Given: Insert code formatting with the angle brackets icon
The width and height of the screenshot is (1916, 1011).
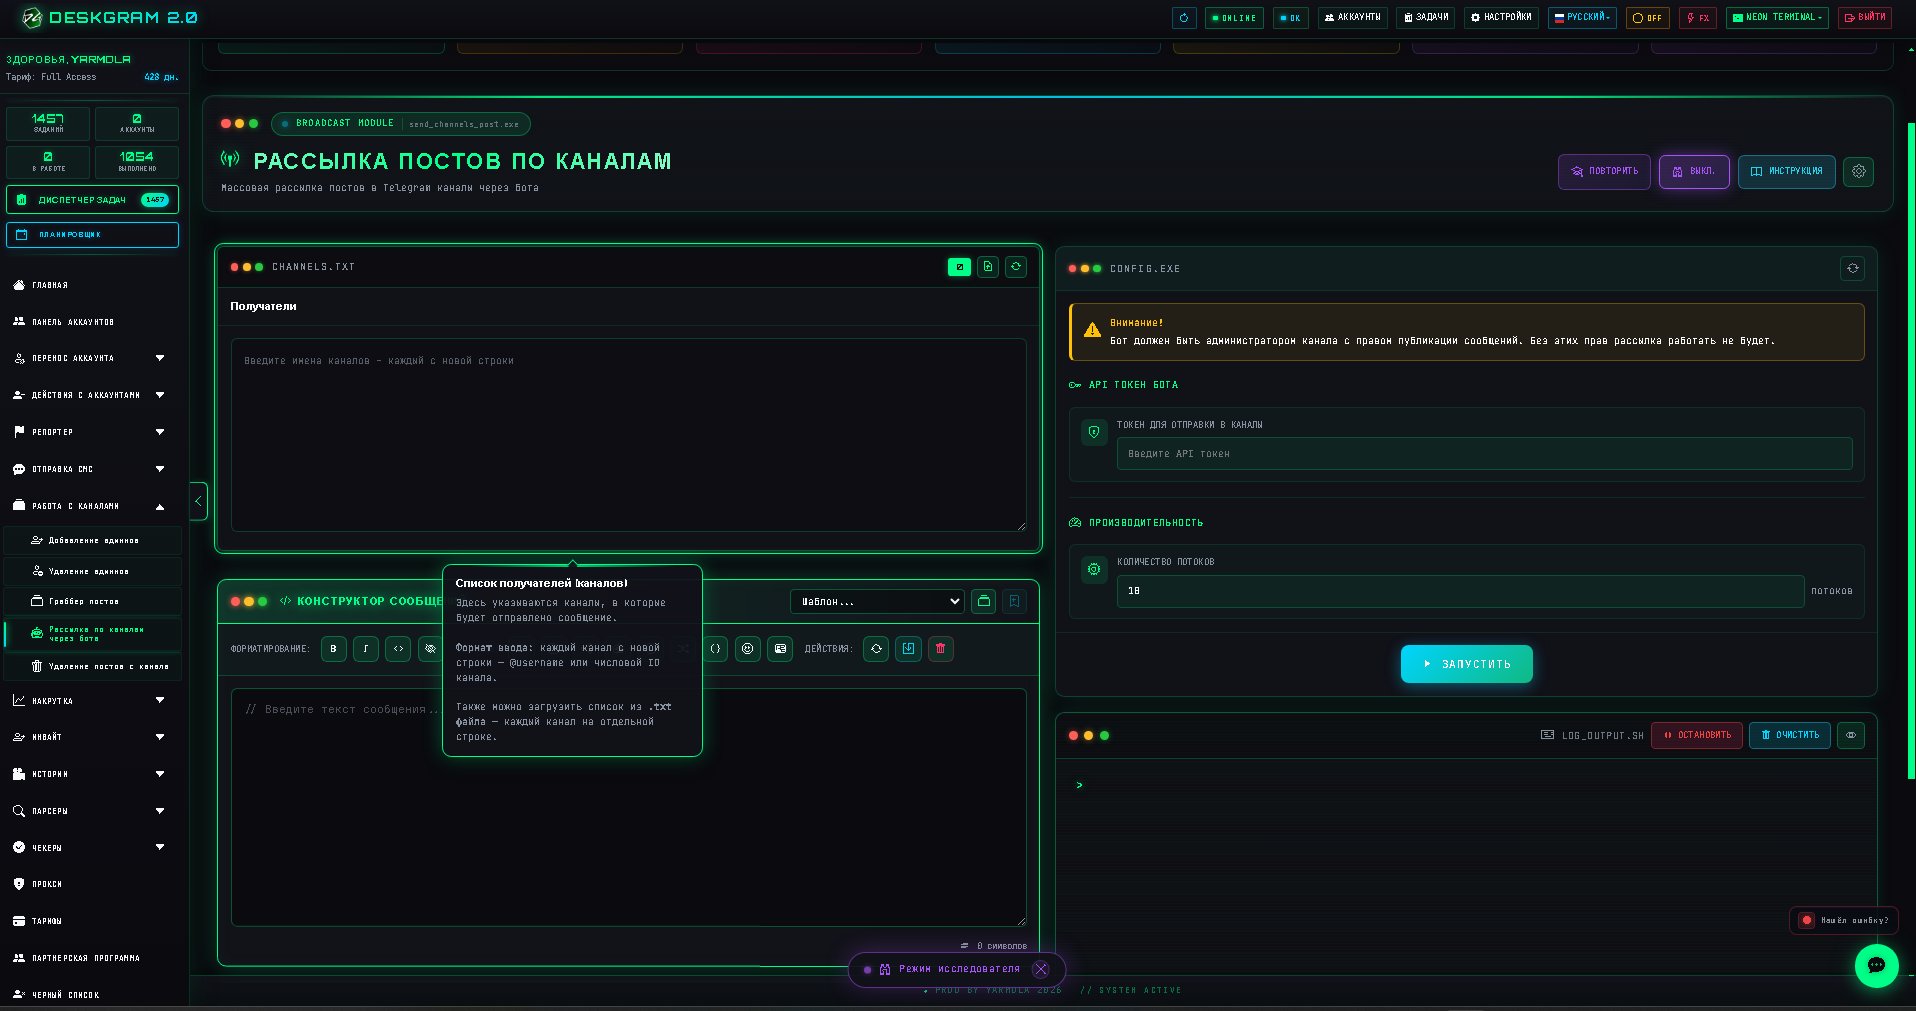Looking at the screenshot, I should coord(398,649).
